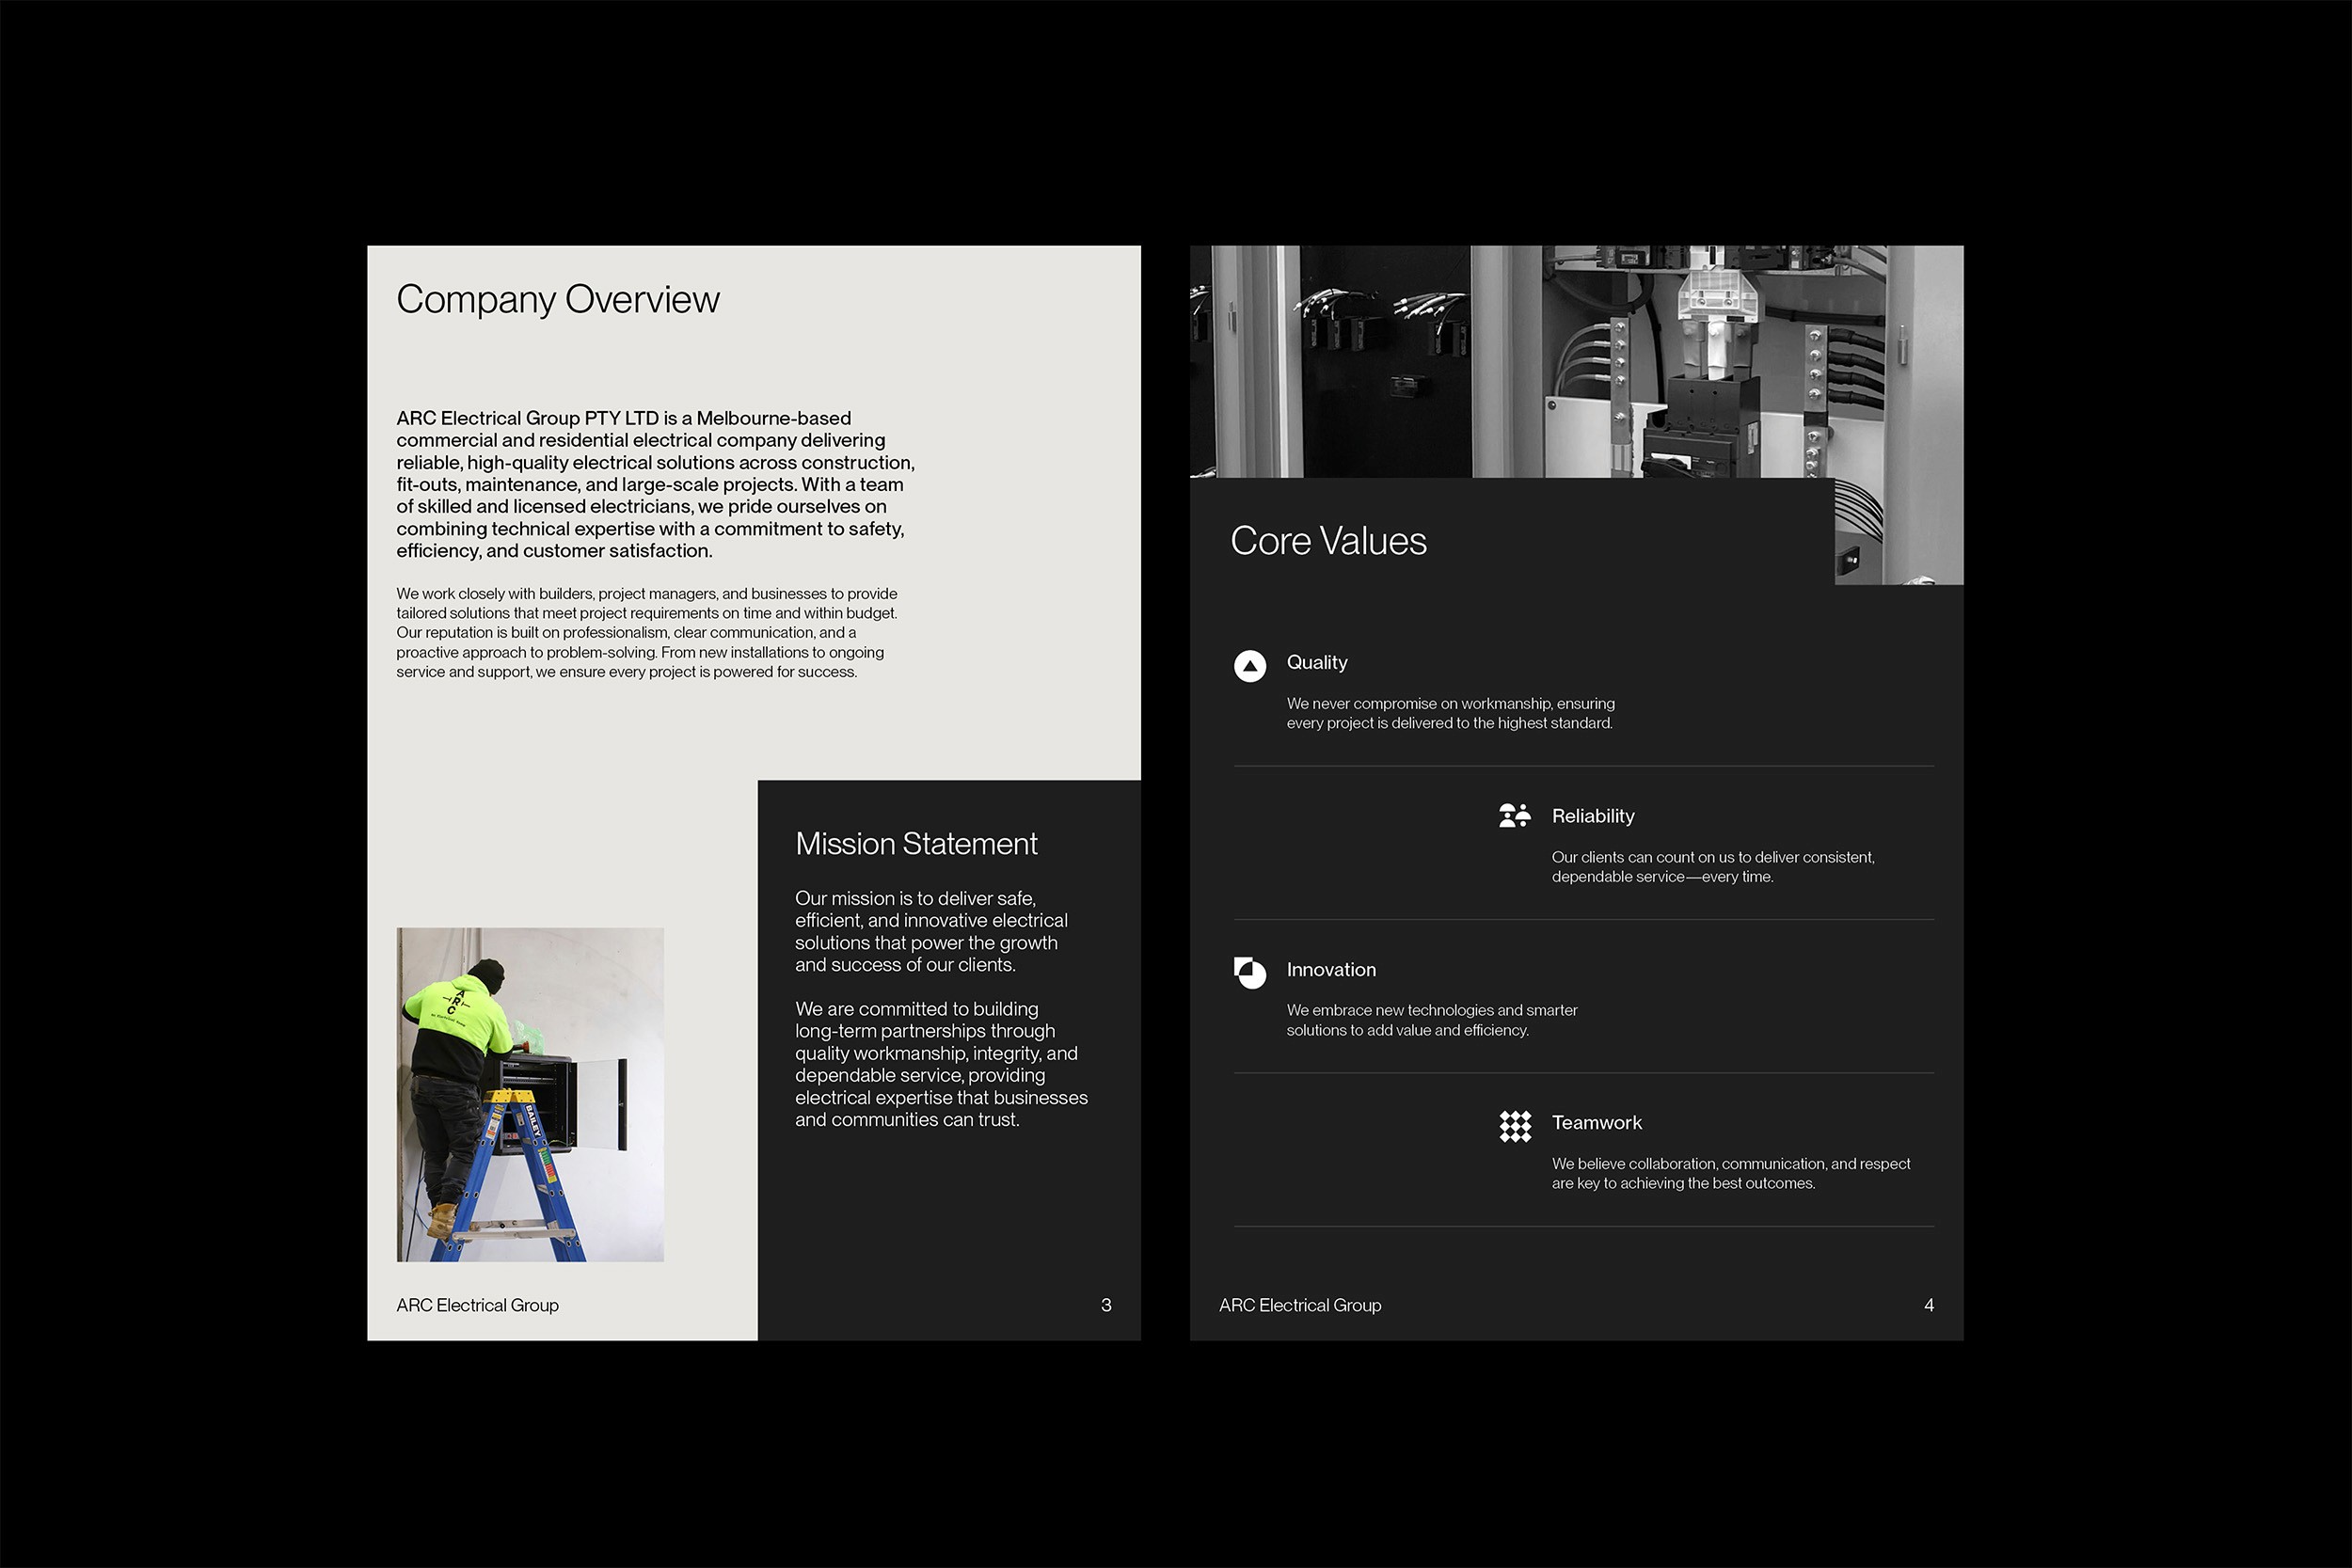Viewport: 2352px width, 1568px height.
Task: Click page number 4 footer
Action: click(x=1929, y=1305)
